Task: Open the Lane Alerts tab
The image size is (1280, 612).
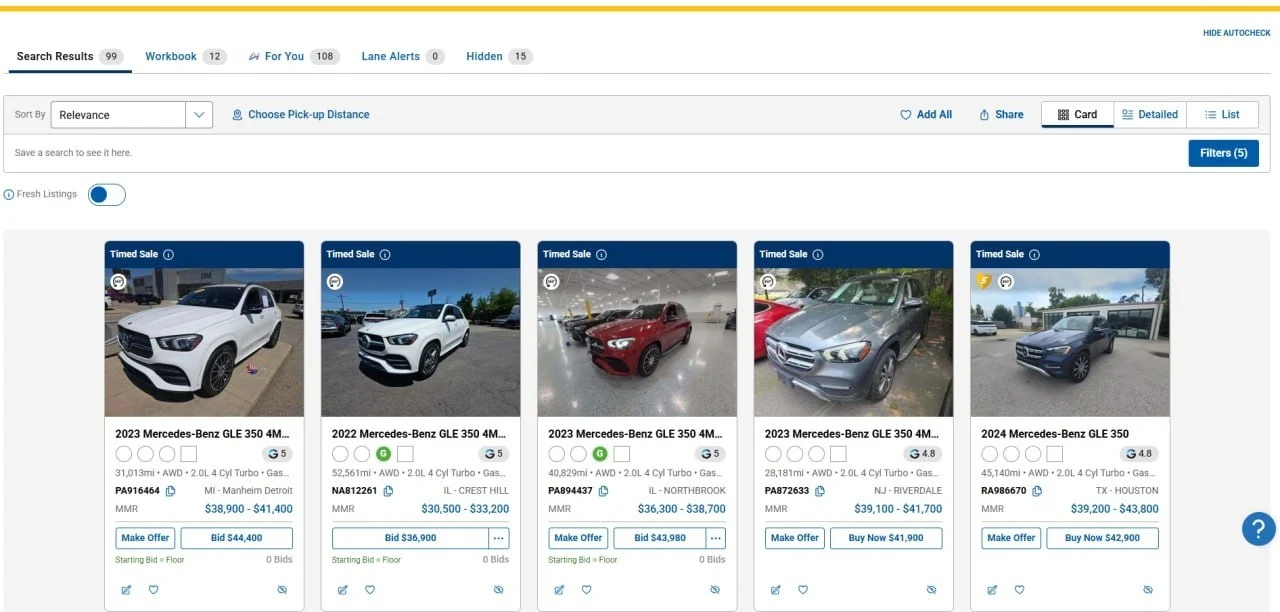Action: tap(402, 57)
